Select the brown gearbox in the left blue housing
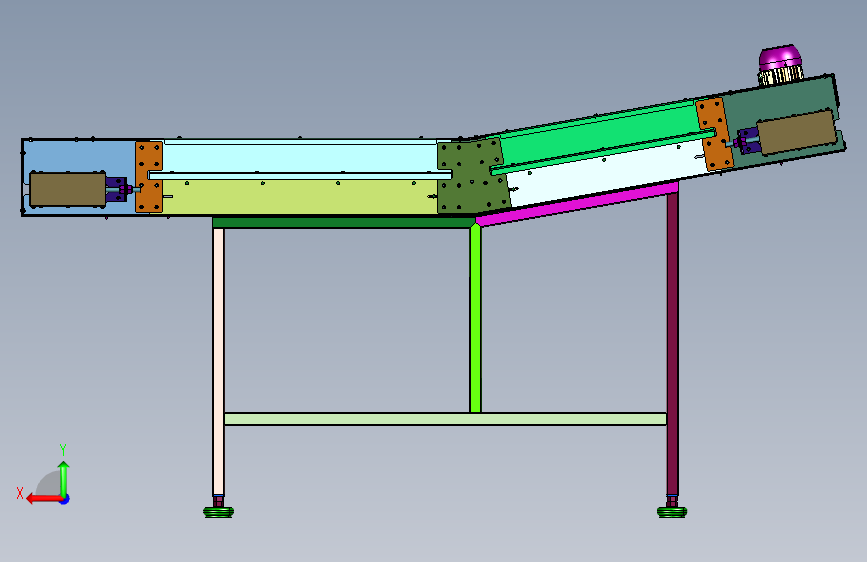Viewport: 867px width, 562px height. (x=67, y=189)
